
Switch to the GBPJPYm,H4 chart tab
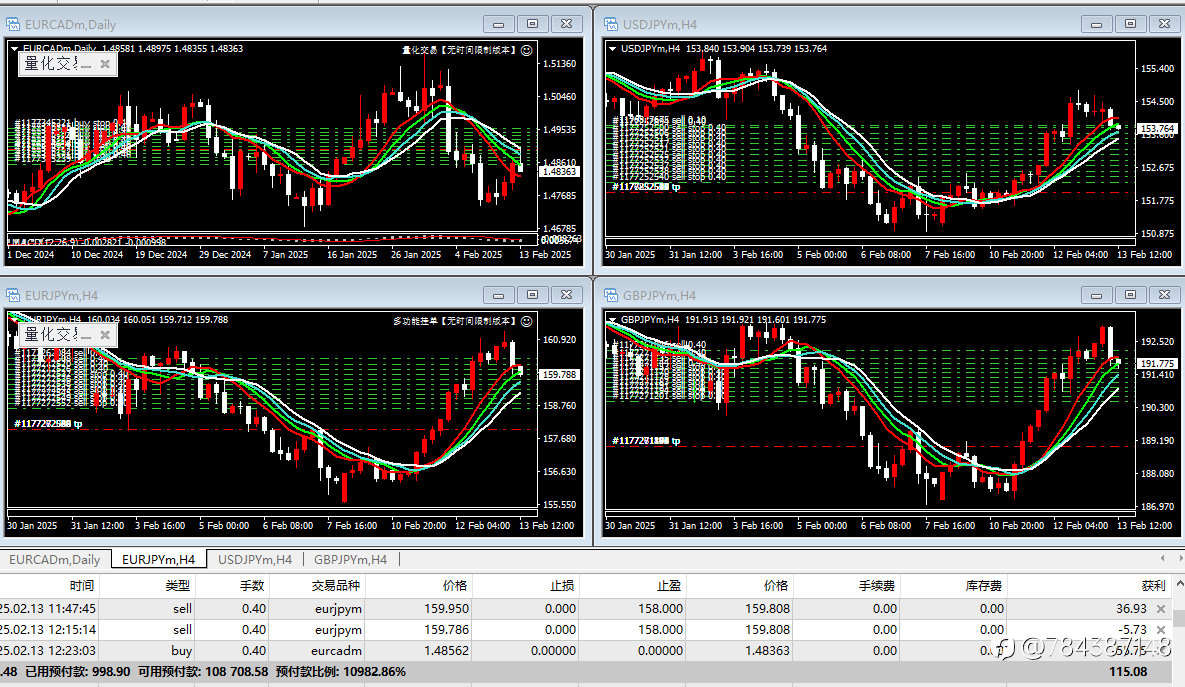coord(351,559)
